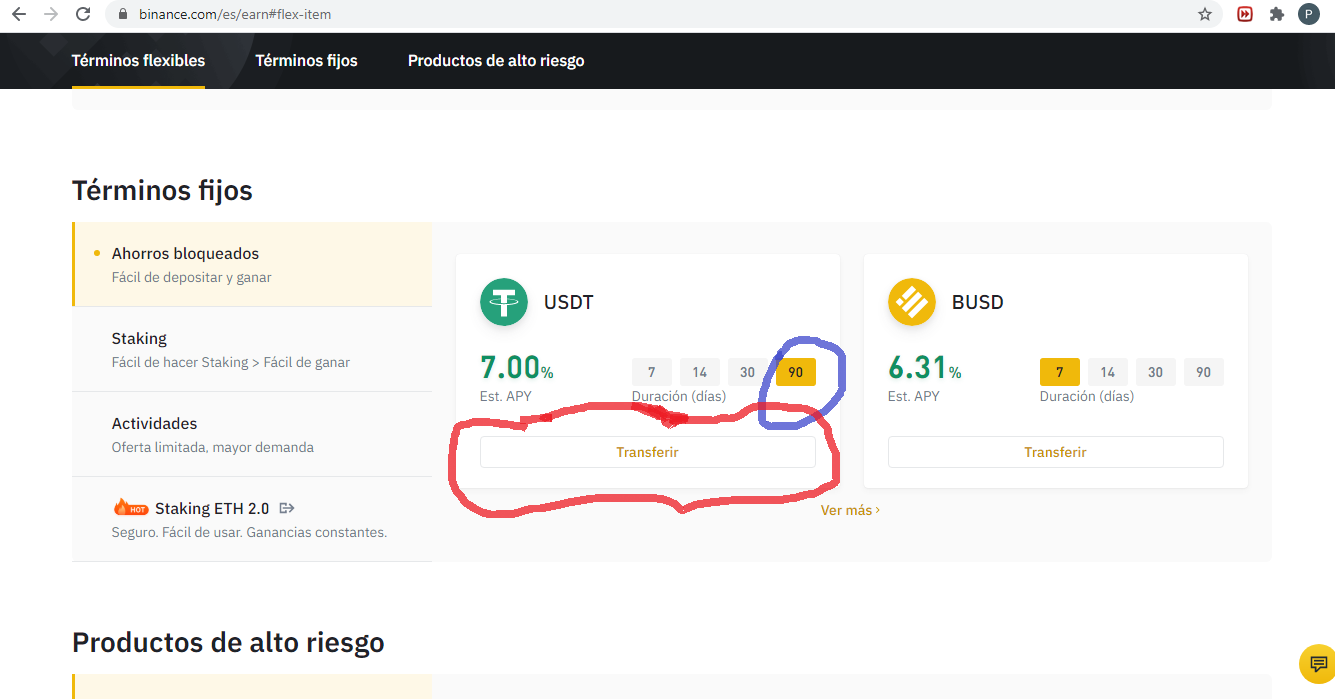
Task: Switch to Términos flexibles tab
Action: point(138,60)
